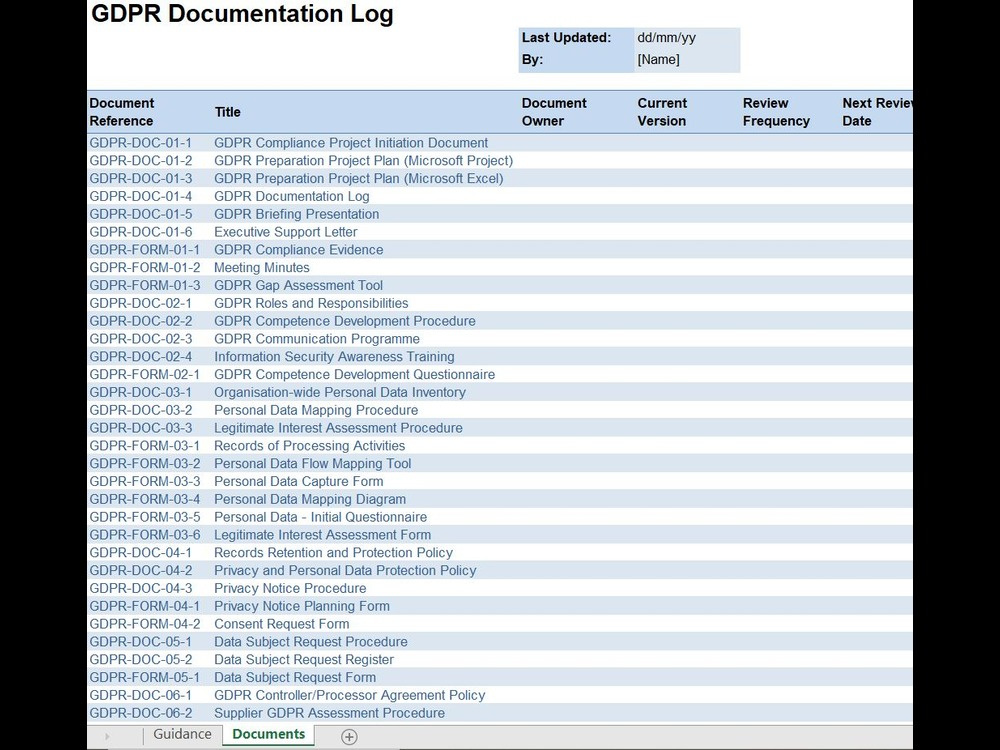
Task: Select the [Name] cell beside By
Action: point(687,60)
